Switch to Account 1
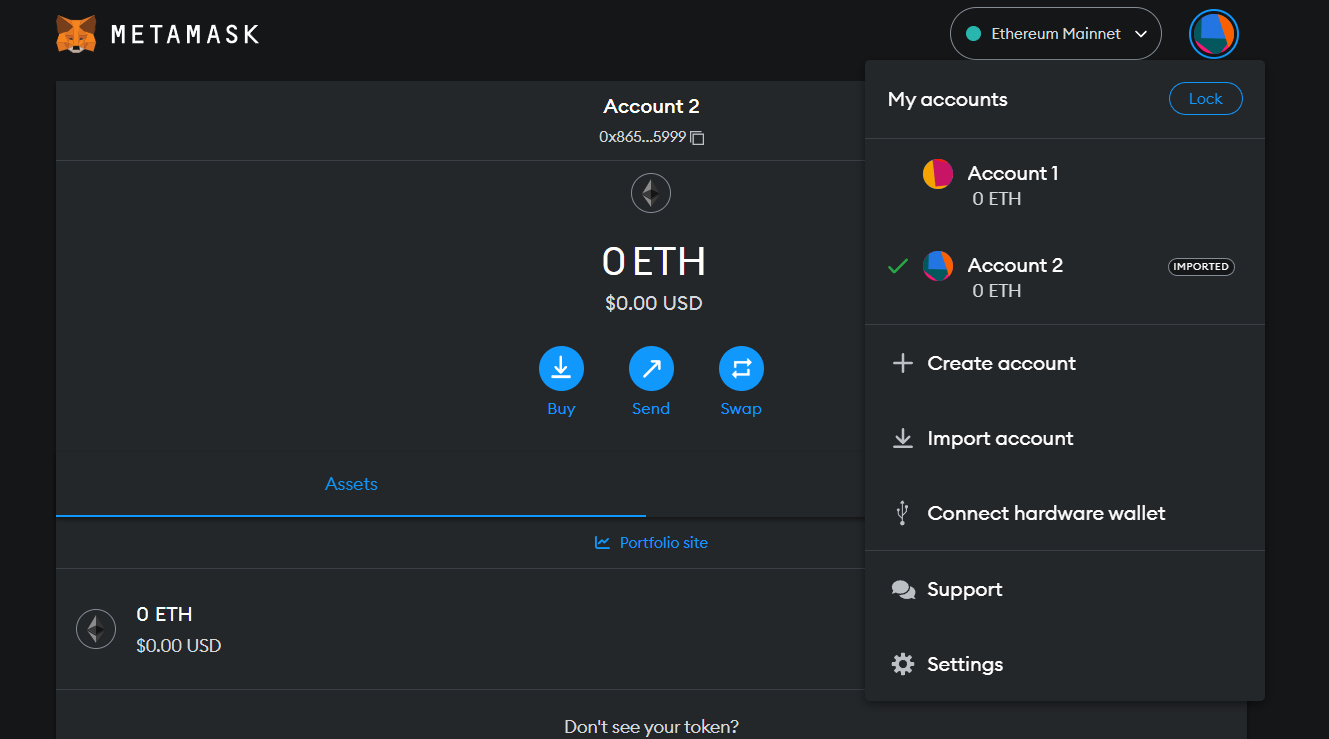Screen dimensions: 1329x739 (x=1012, y=185)
